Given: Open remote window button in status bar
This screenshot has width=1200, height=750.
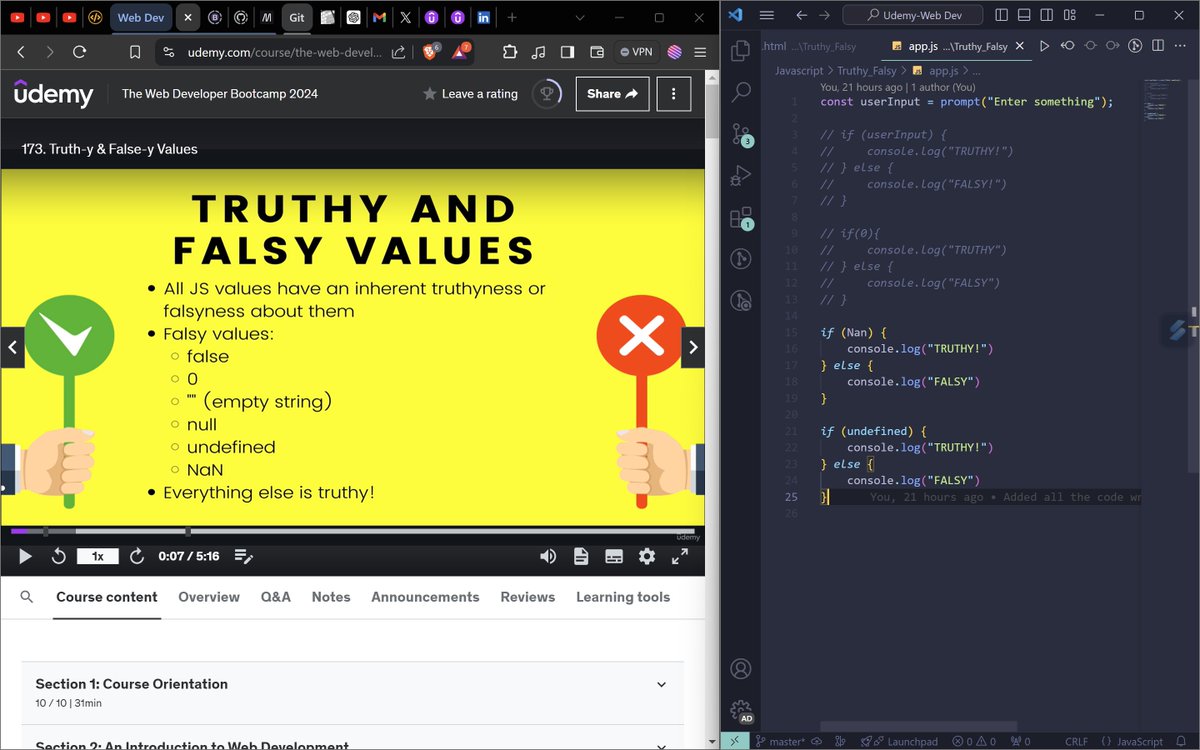Looking at the screenshot, I should click(734, 741).
